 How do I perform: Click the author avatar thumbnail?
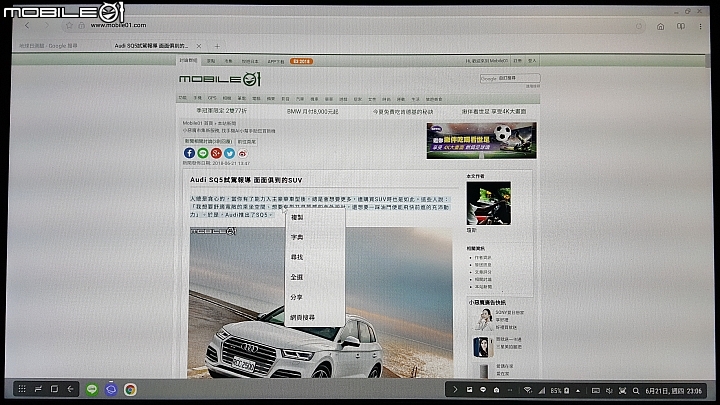pyautogui.click(x=489, y=203)
